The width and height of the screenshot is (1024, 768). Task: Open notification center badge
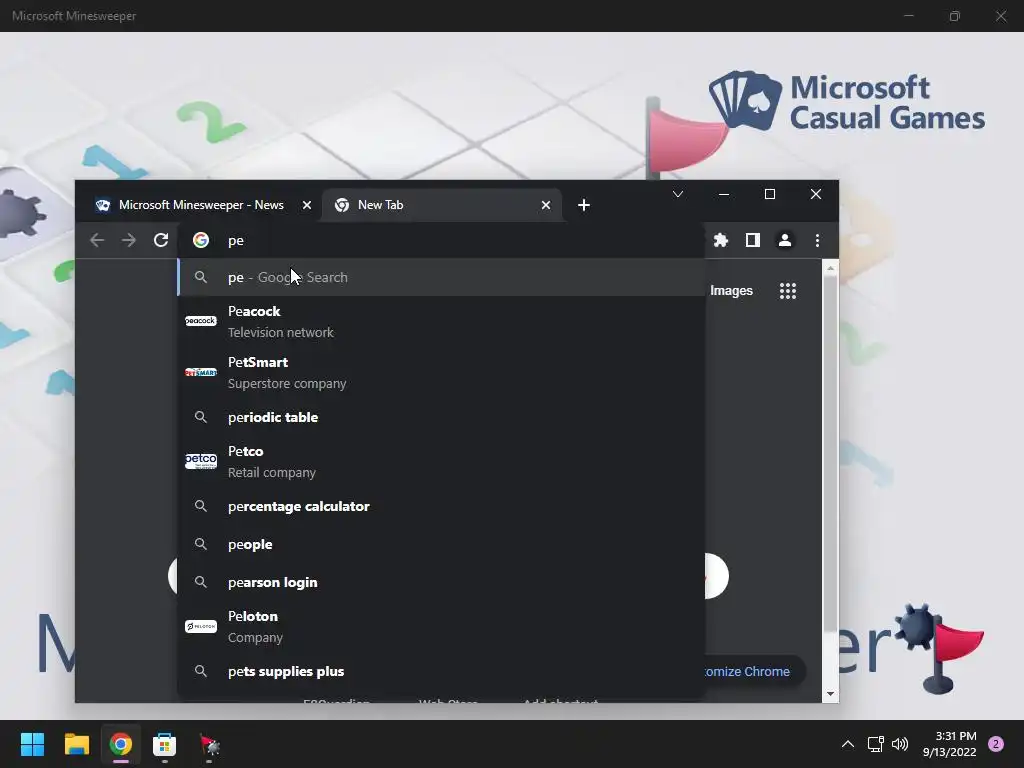click(996, 744)
